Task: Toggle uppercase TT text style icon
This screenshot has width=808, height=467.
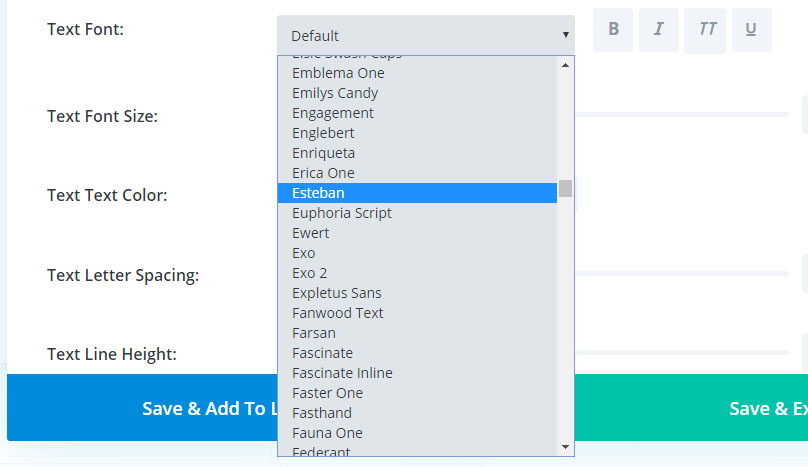Action: (x=706, y=30)
